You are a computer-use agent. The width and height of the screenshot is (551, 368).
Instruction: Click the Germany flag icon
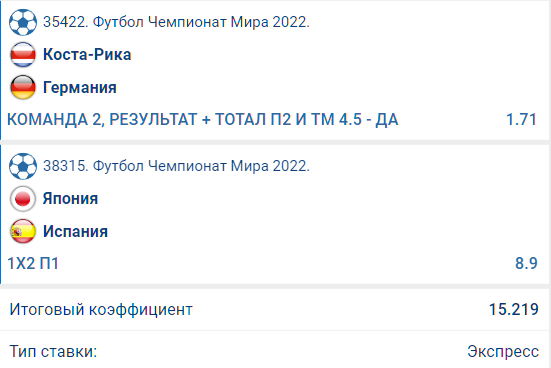(23, 87)
